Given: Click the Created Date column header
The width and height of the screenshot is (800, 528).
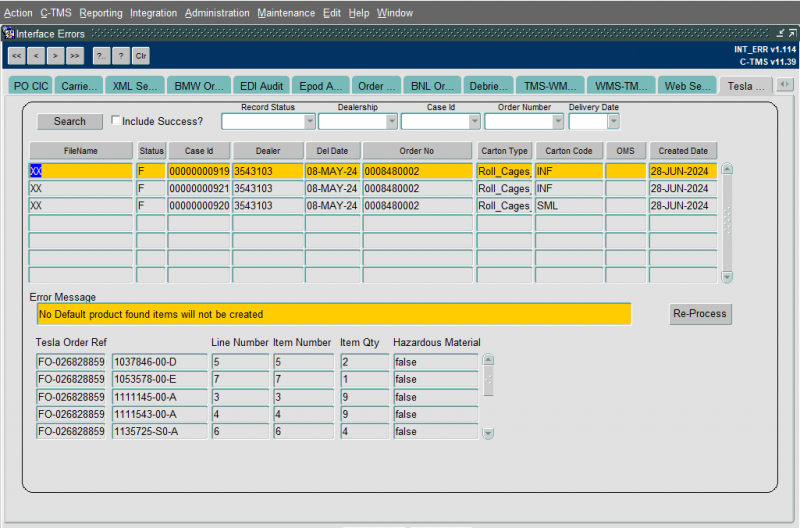Looking at the screenshot, I should (x=683, y=151).
